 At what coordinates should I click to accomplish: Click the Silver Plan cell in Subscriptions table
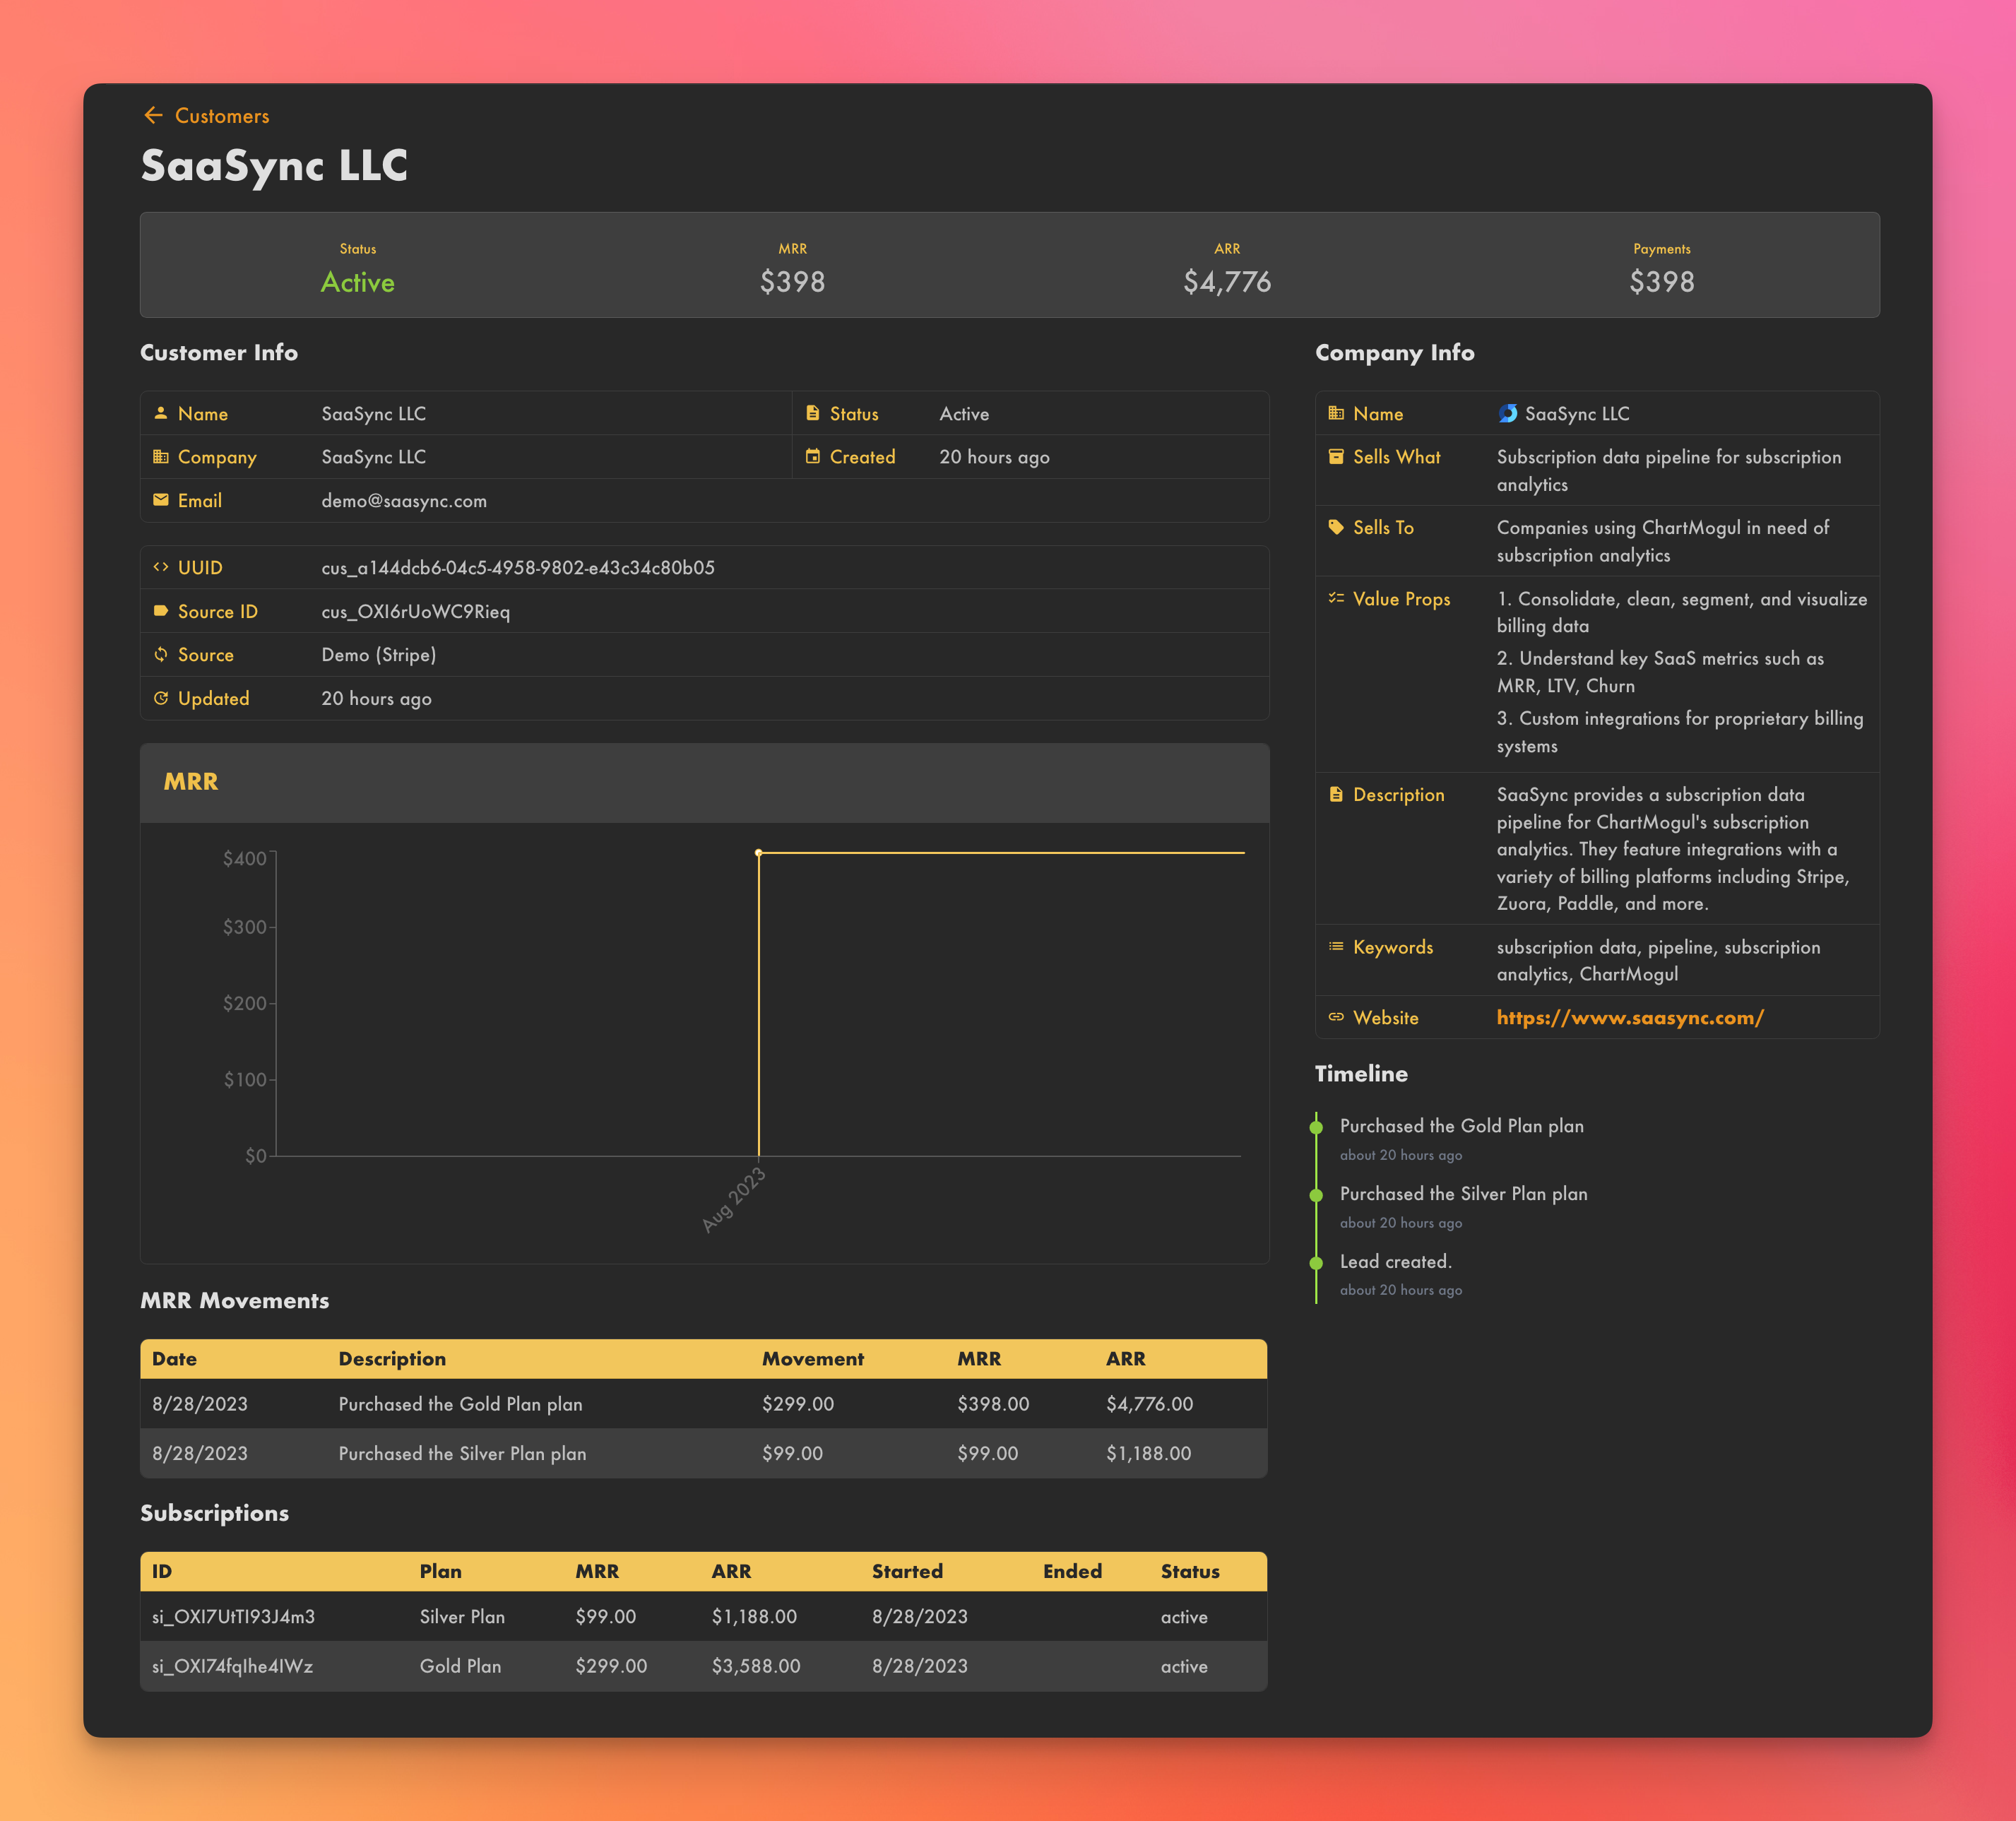click(x=462, y=1617)
